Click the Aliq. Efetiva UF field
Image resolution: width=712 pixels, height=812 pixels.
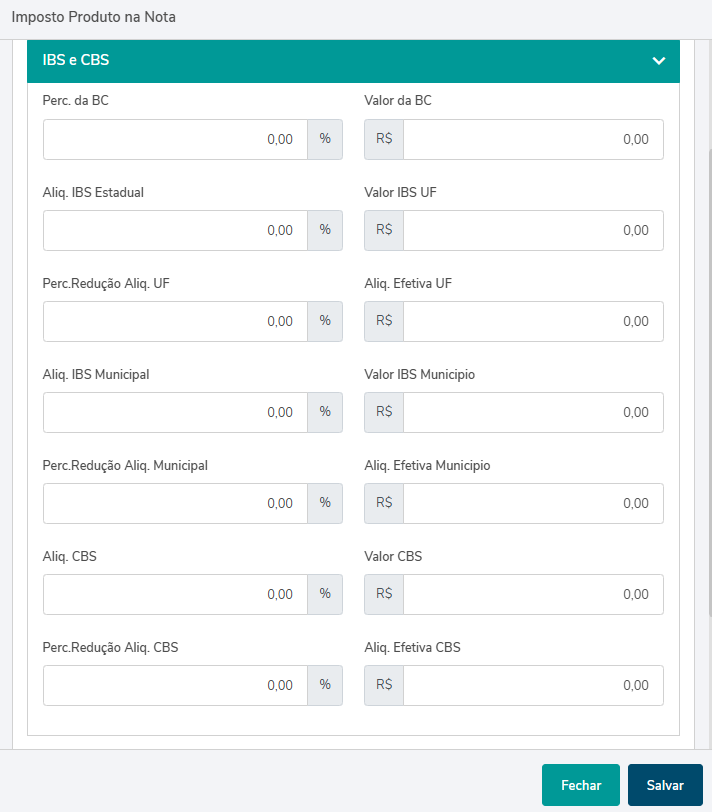pos(533,322)
